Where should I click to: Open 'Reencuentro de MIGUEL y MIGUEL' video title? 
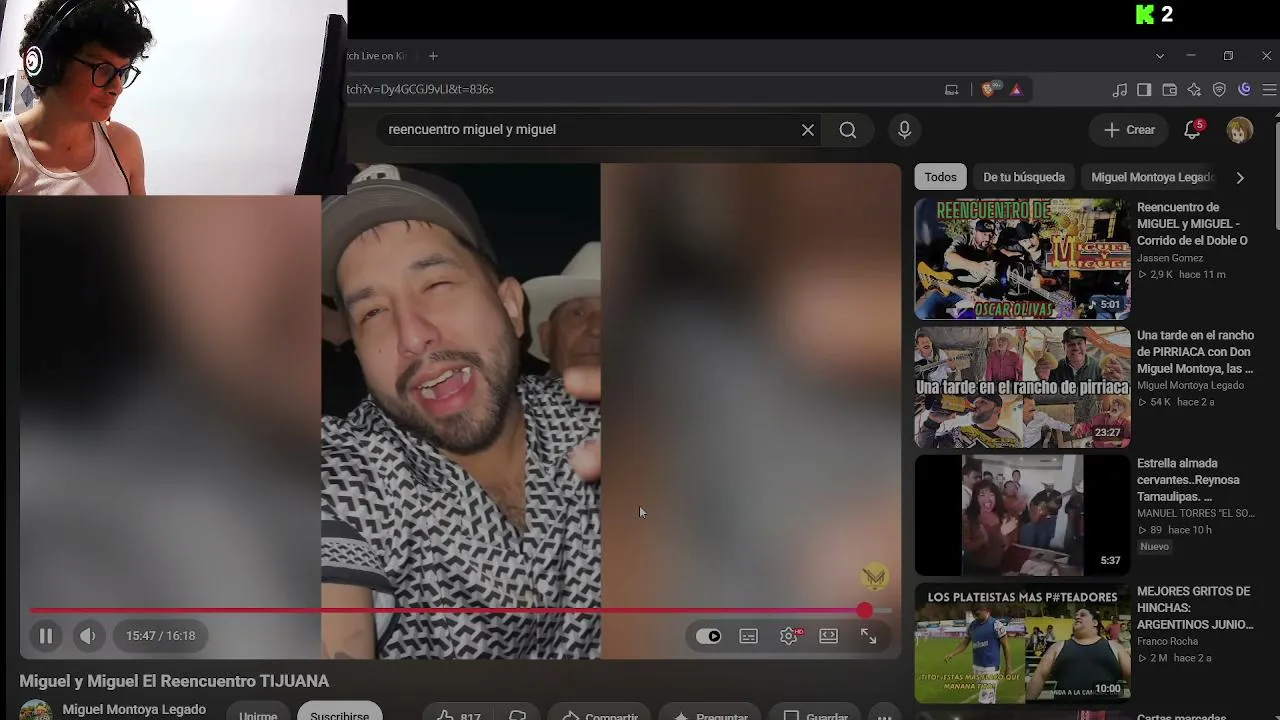(1193, 224)
